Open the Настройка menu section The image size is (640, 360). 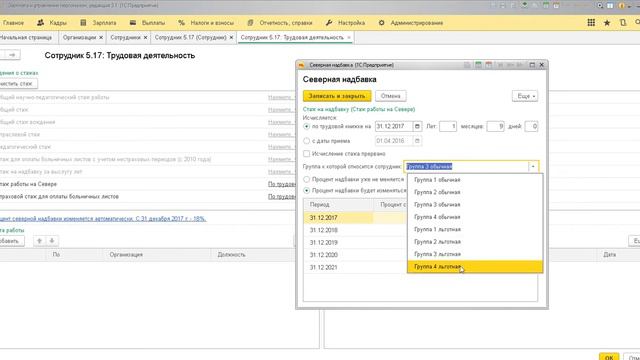point(345,23)
